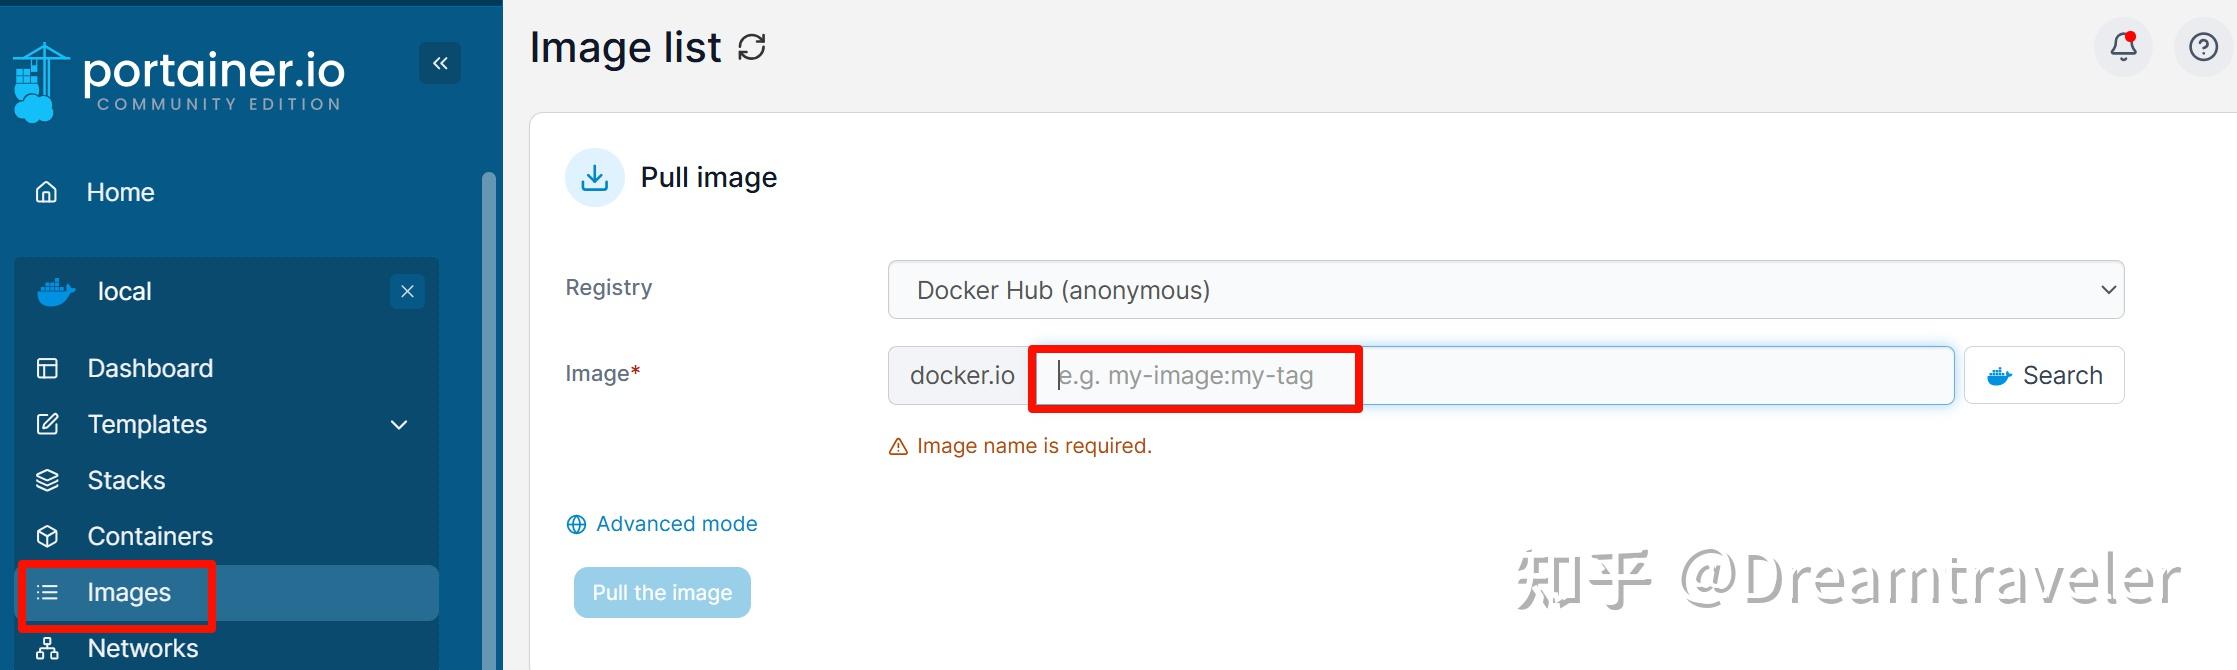Click the Dashboard layout icon
Image resolution: width=2237 pixels, height=670 pixels.
(x=47, y=368)
